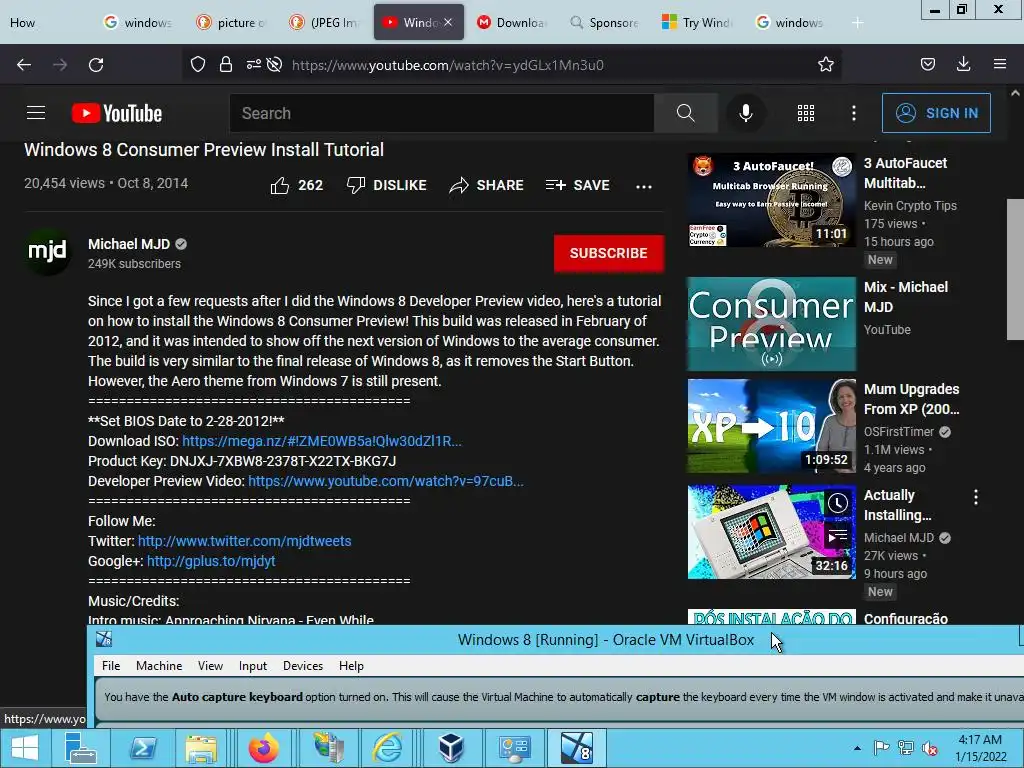The height and width of the screenshot is (768, 1024).
Task: Click the Michael MJD channel name
Action: [129, 244]
